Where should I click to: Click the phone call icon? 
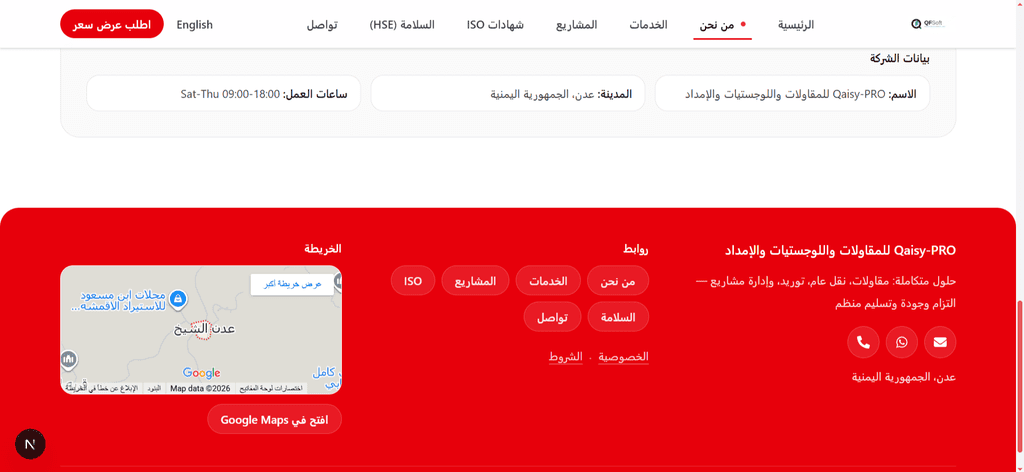click(x=863, y=342)
